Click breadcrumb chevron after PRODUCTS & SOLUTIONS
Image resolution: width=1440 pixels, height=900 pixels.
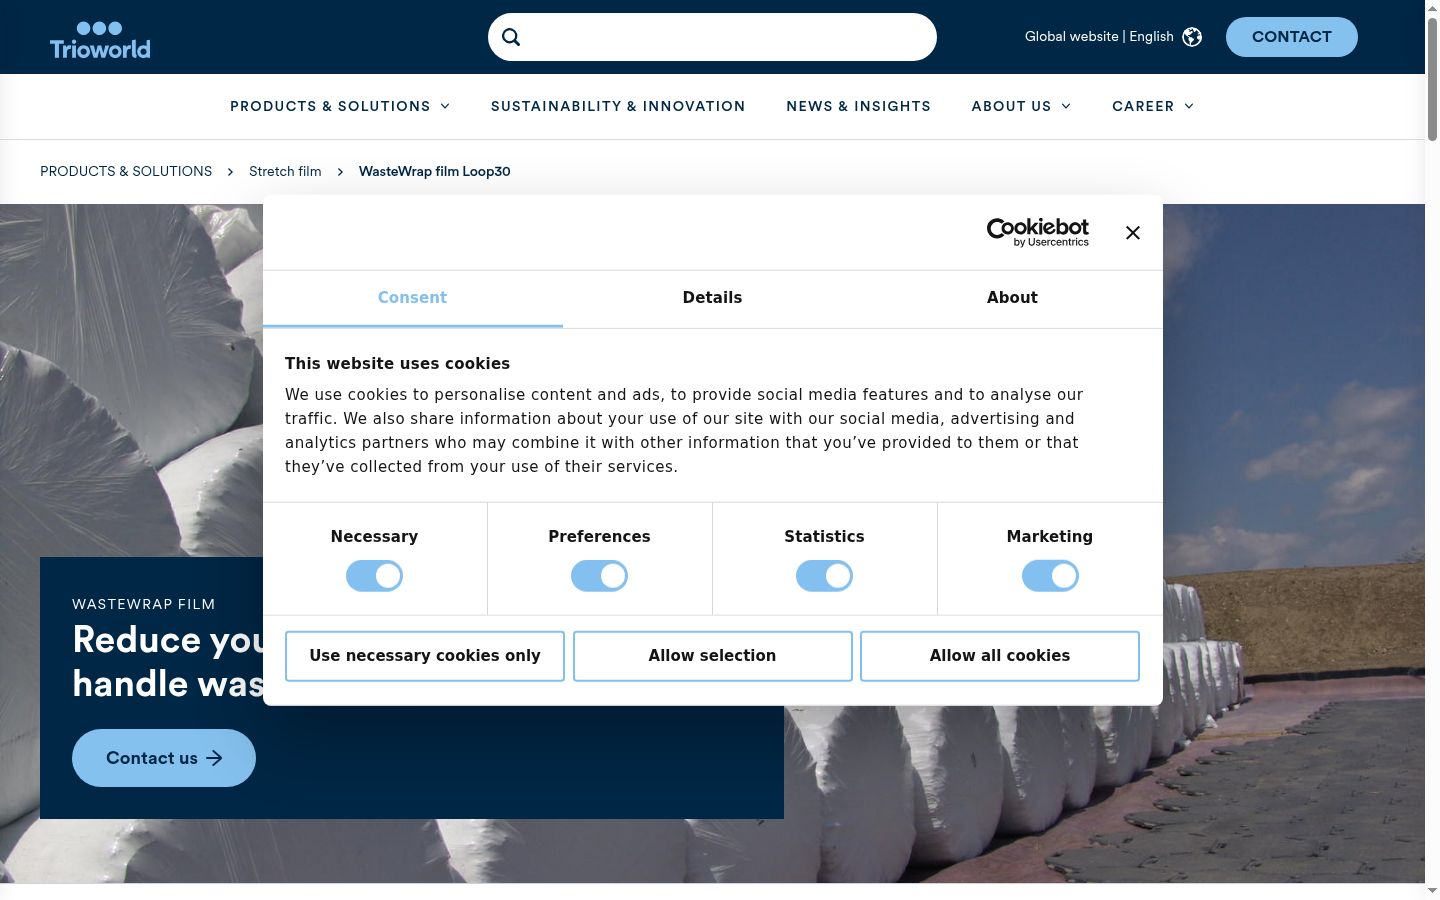click(230, 172)
